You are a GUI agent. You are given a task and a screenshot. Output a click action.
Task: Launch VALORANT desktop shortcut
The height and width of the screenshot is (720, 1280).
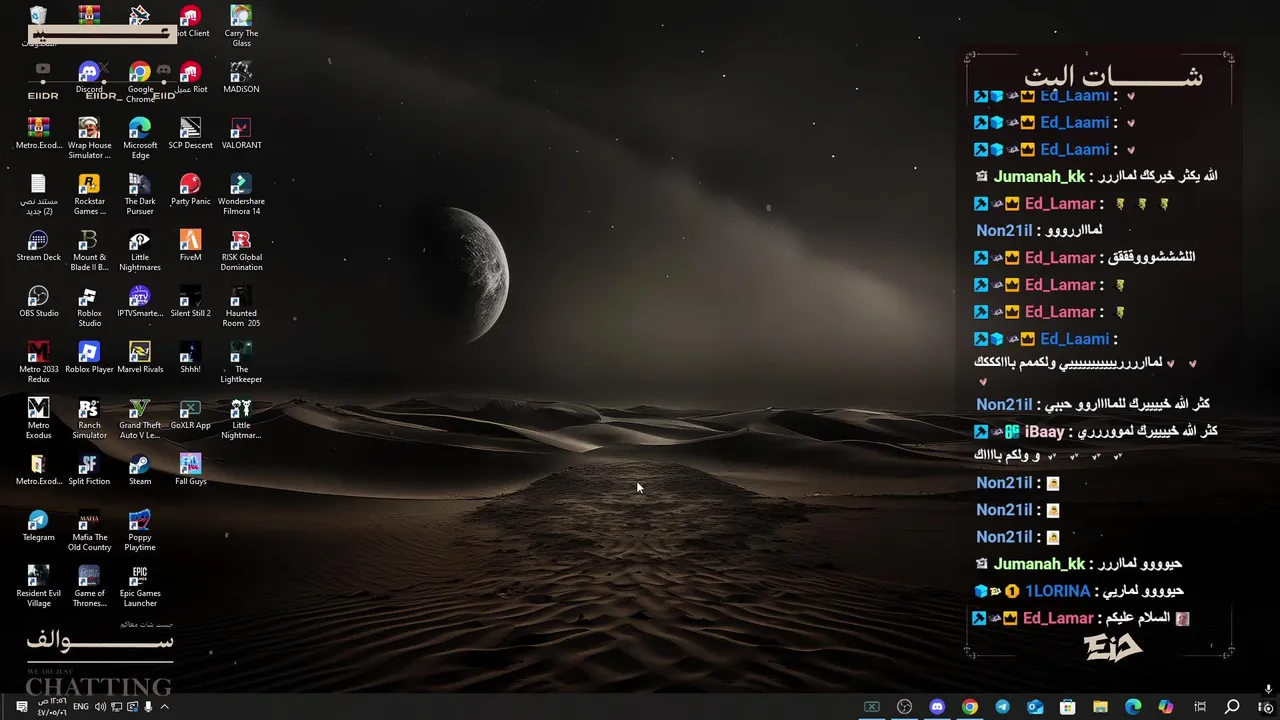(x=241, y=133)
